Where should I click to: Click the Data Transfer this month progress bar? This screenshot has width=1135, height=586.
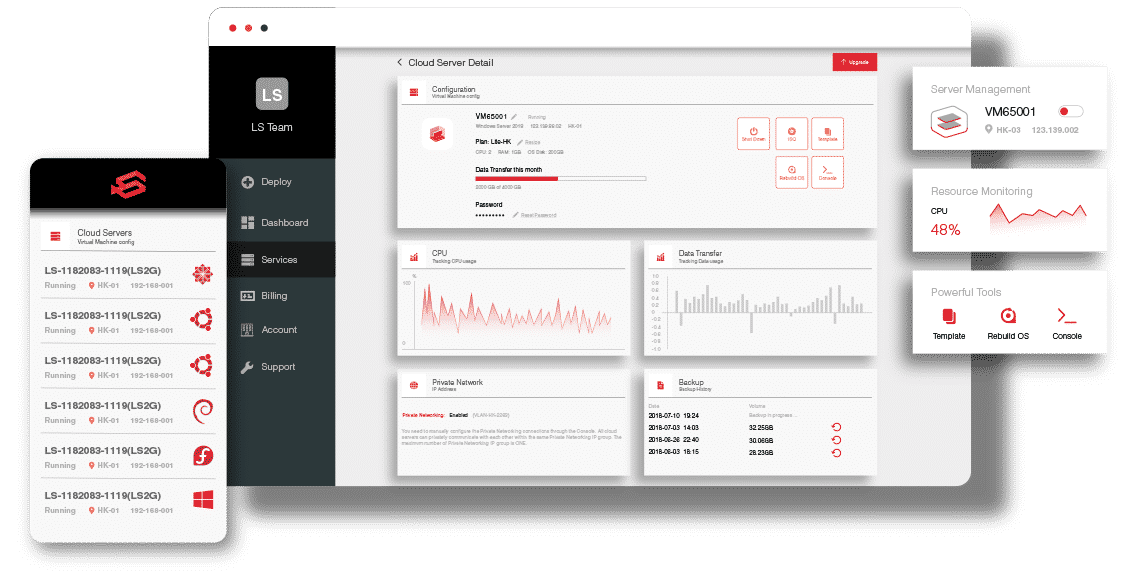(x=560, y=178)
